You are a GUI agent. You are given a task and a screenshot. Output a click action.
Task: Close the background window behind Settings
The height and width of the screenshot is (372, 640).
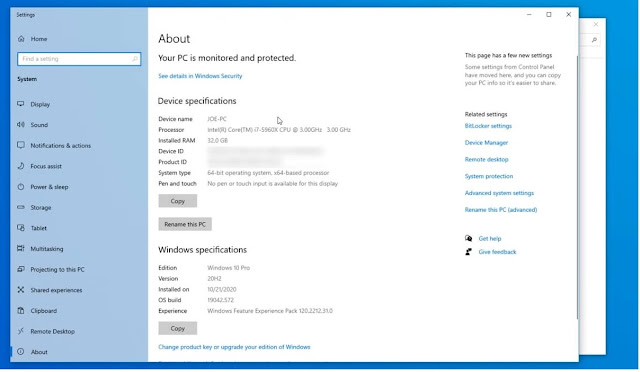596,25
